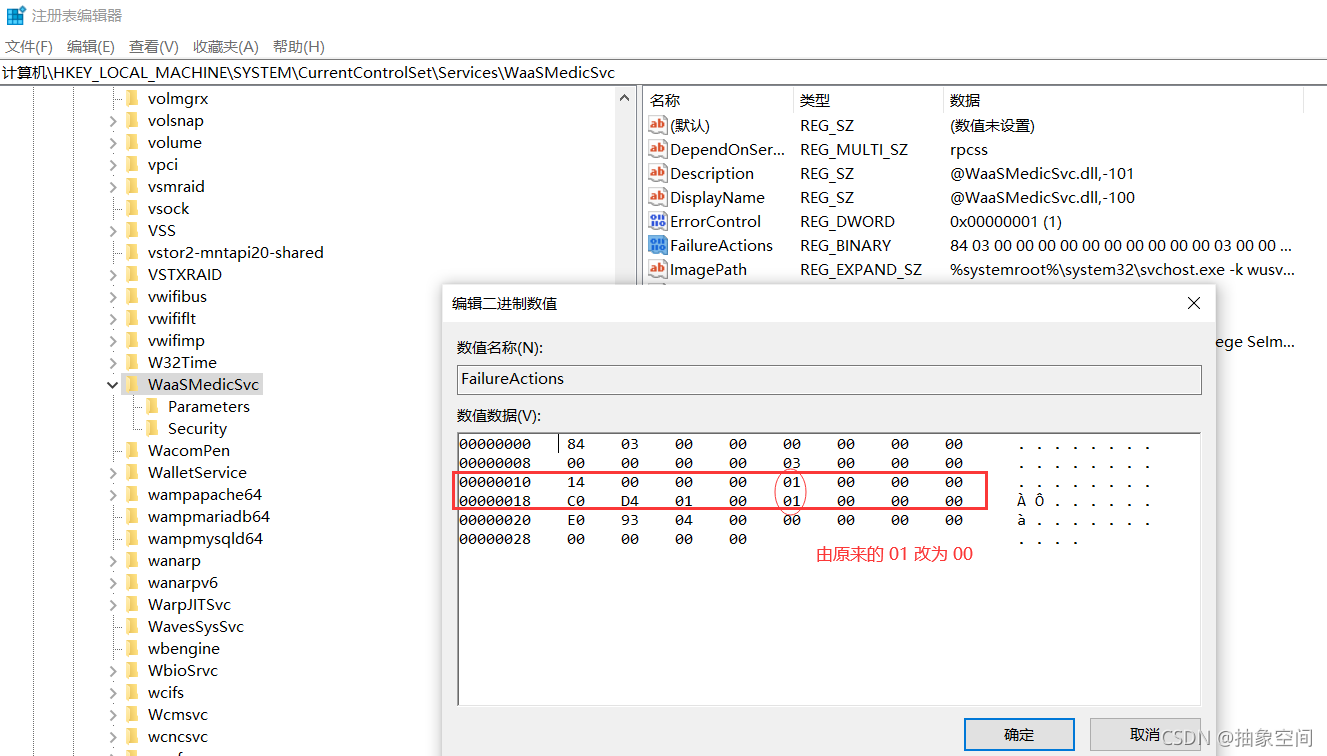This screenshot has height=756, width=1327.
Task: Click the FailureActions binary value icon
Action: [x=657, y=245]
